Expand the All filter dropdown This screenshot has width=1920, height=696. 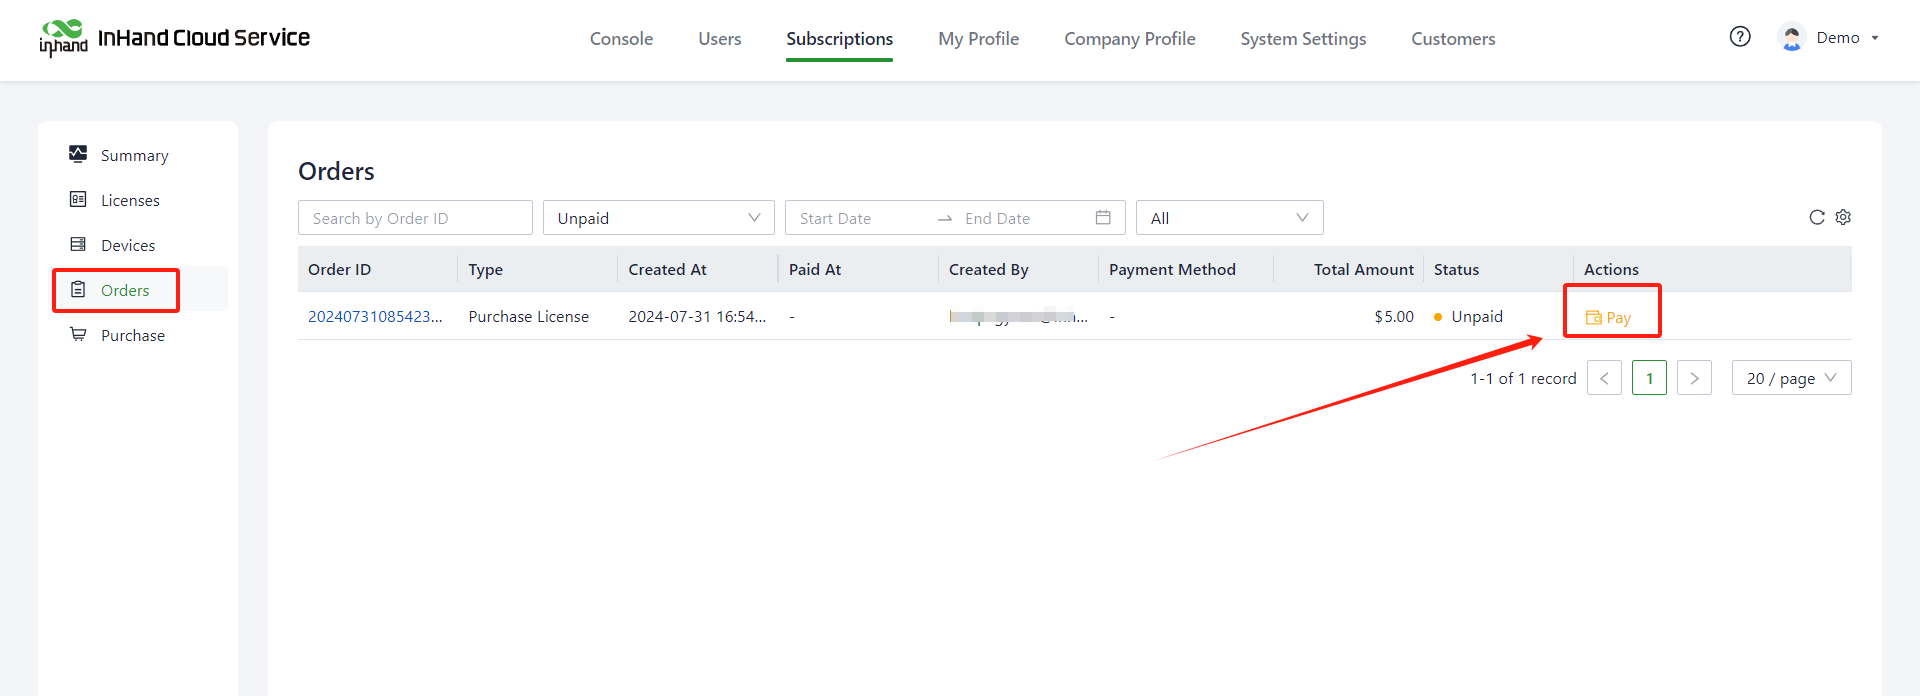[x=1229, y=218]
